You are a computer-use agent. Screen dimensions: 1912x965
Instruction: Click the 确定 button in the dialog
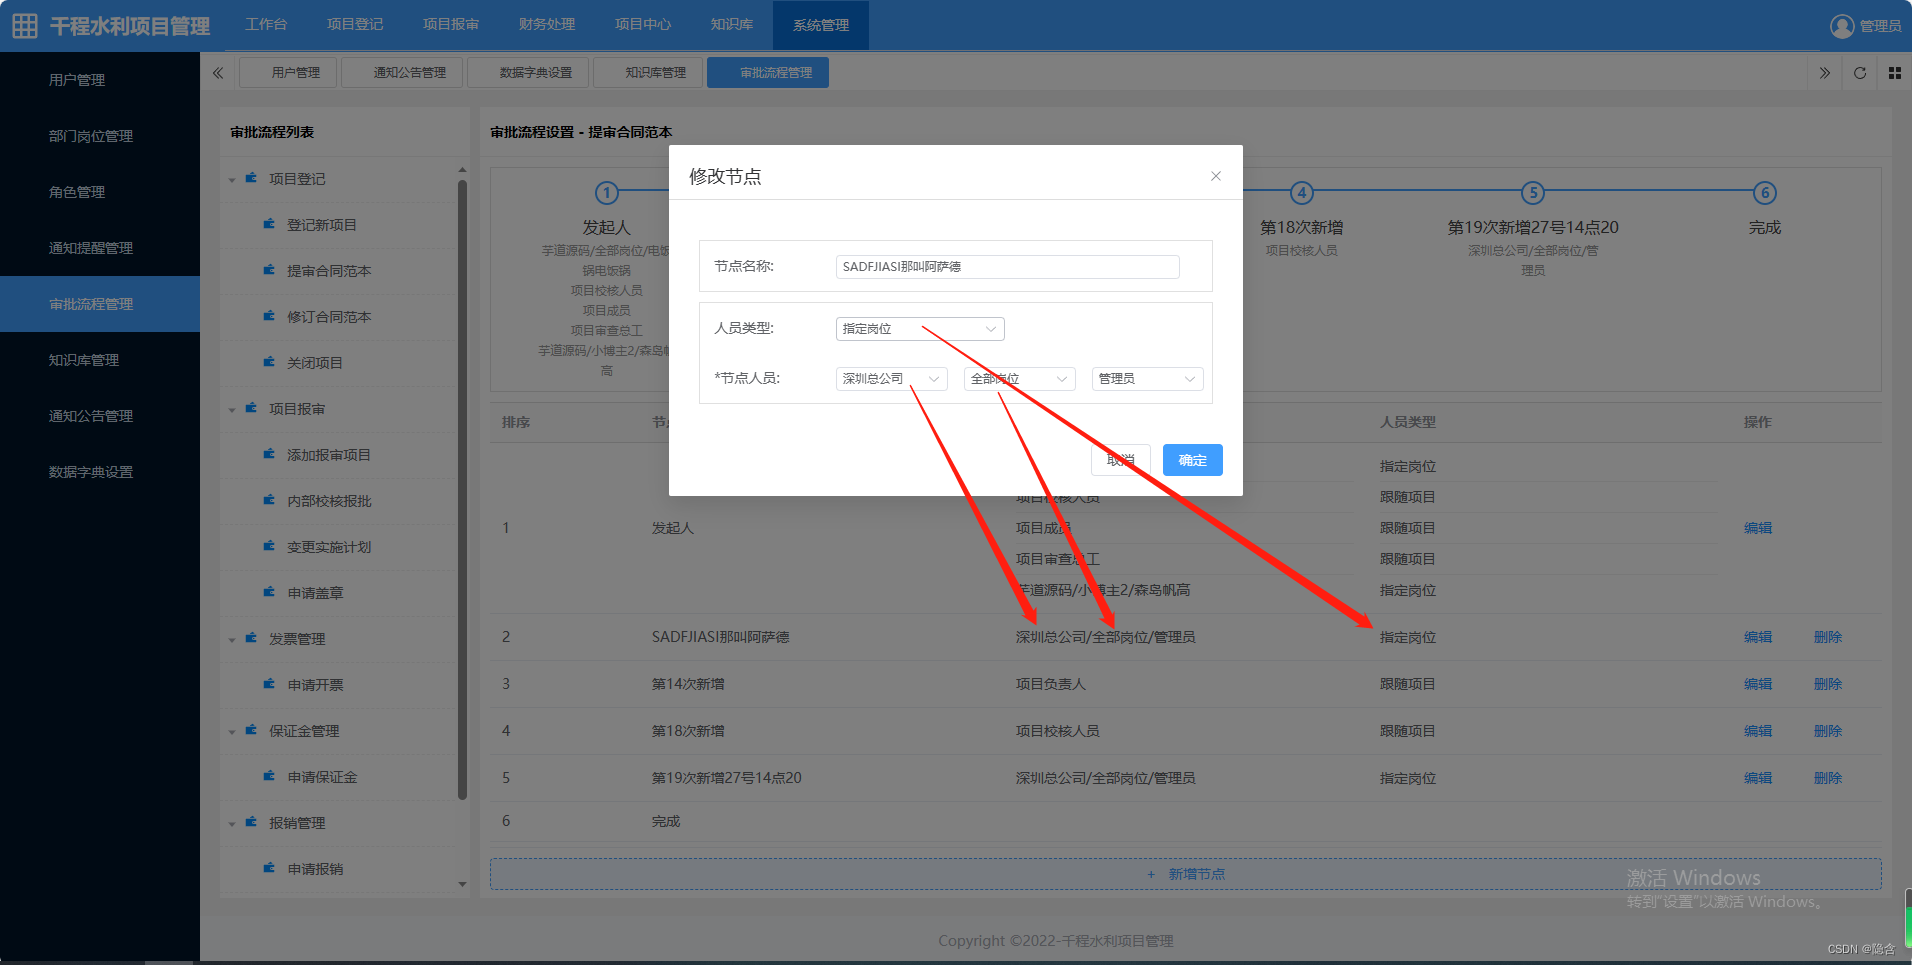[1192, 460]
